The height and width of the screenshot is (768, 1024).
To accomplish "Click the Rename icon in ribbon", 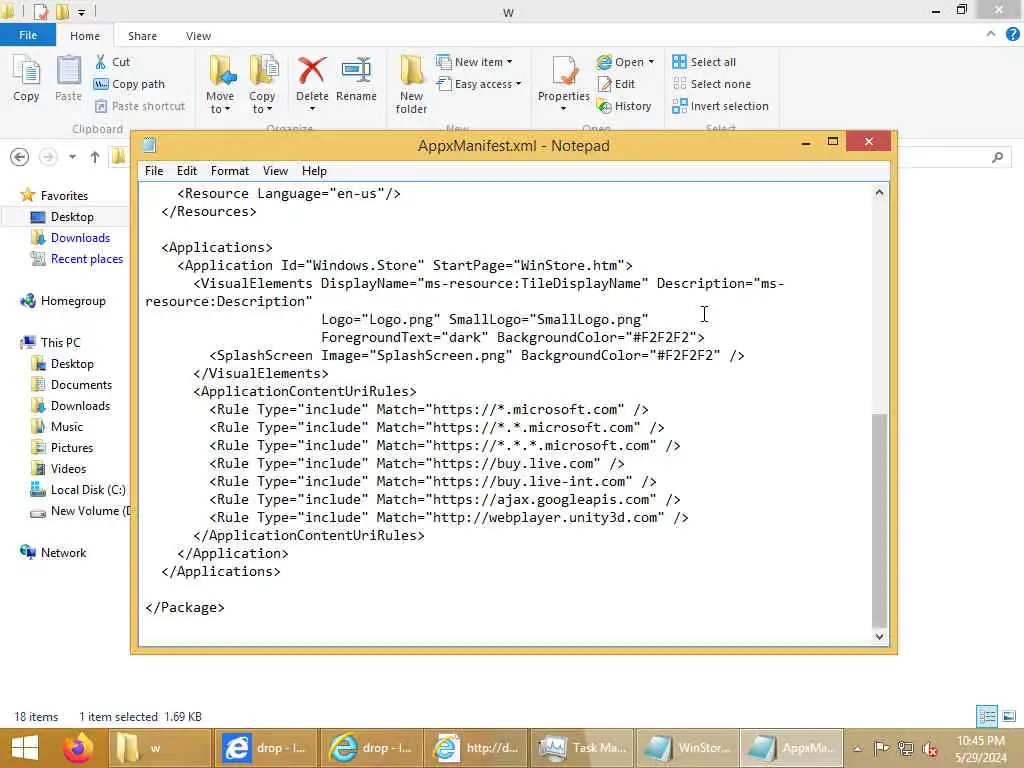I will 357,71.
